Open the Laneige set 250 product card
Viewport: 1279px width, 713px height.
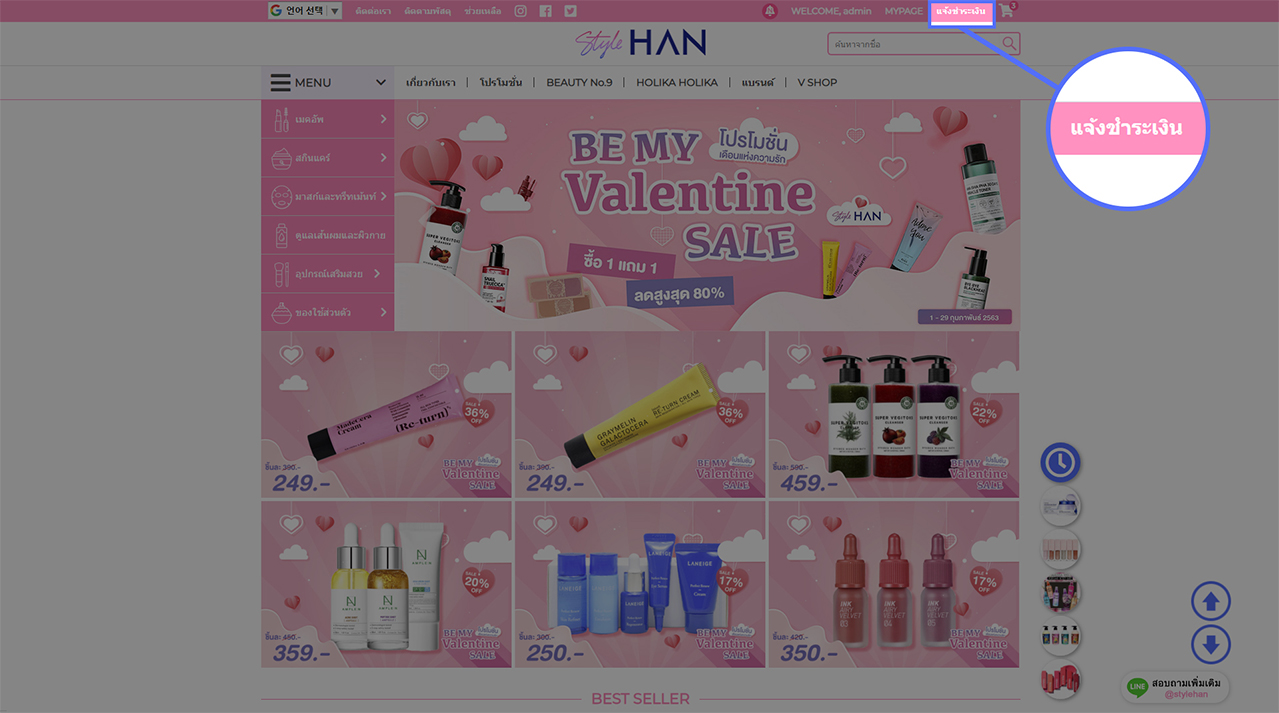click(x=640, y=584)
